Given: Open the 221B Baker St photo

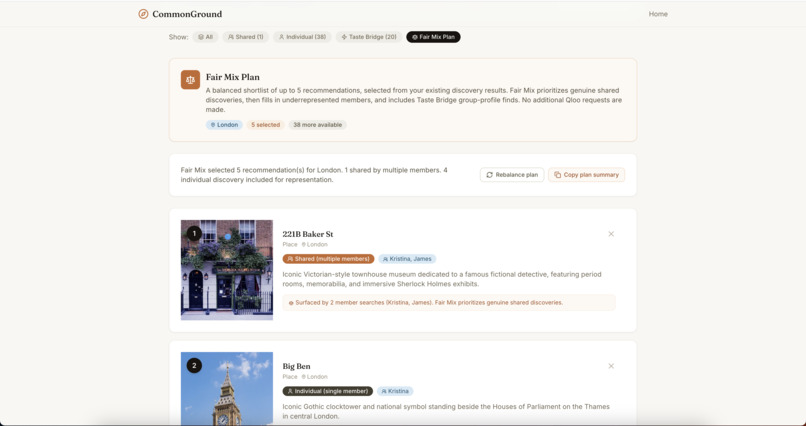Looking at the screenshot, I should pos(227,270).
